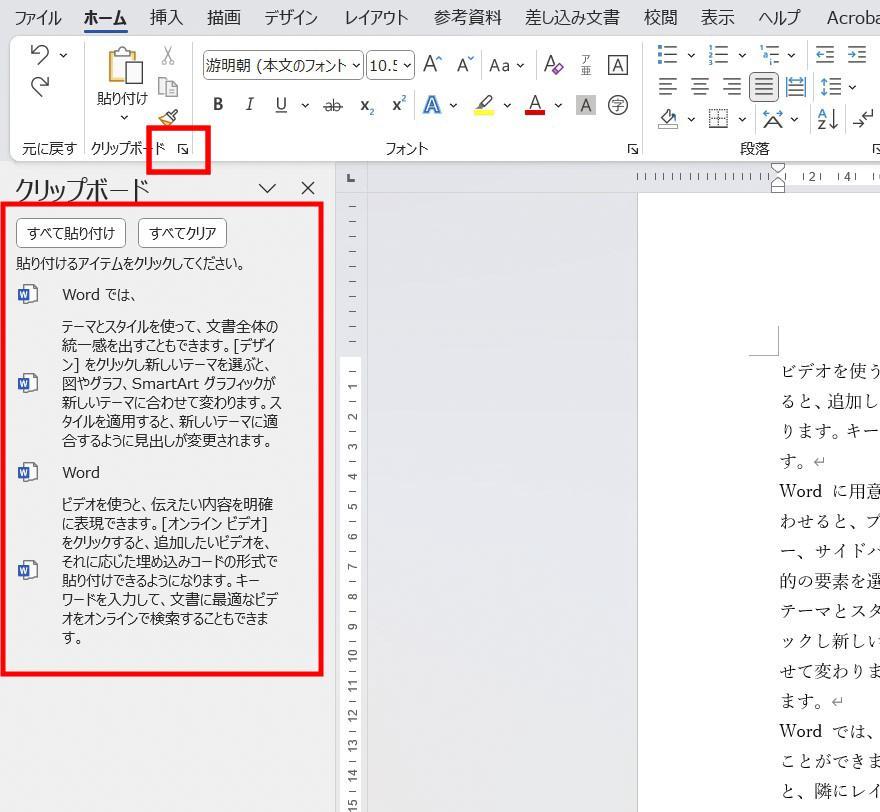Click the phonetic guide (ruby) icon
The height and width of the screenshot is (812, 880).
pyautogui.click(x=586, y=65)
